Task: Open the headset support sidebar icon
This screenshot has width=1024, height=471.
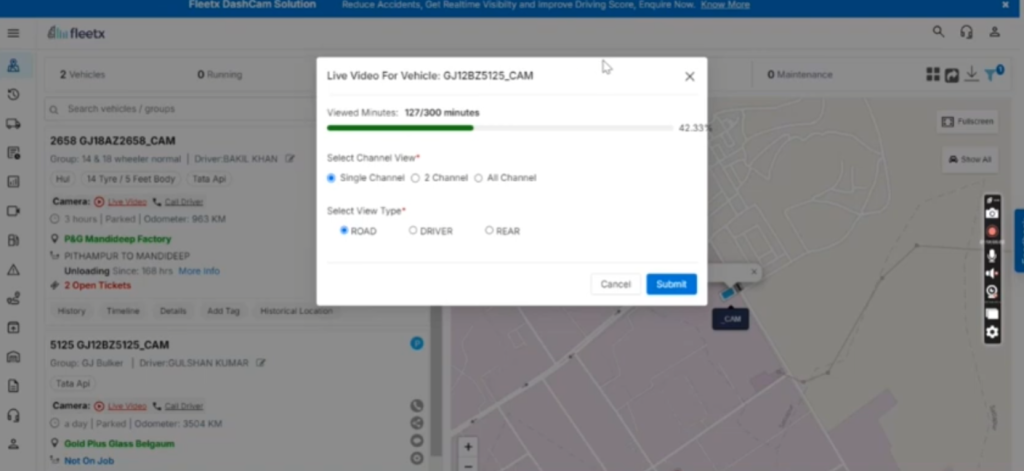Action: (13, 415)
